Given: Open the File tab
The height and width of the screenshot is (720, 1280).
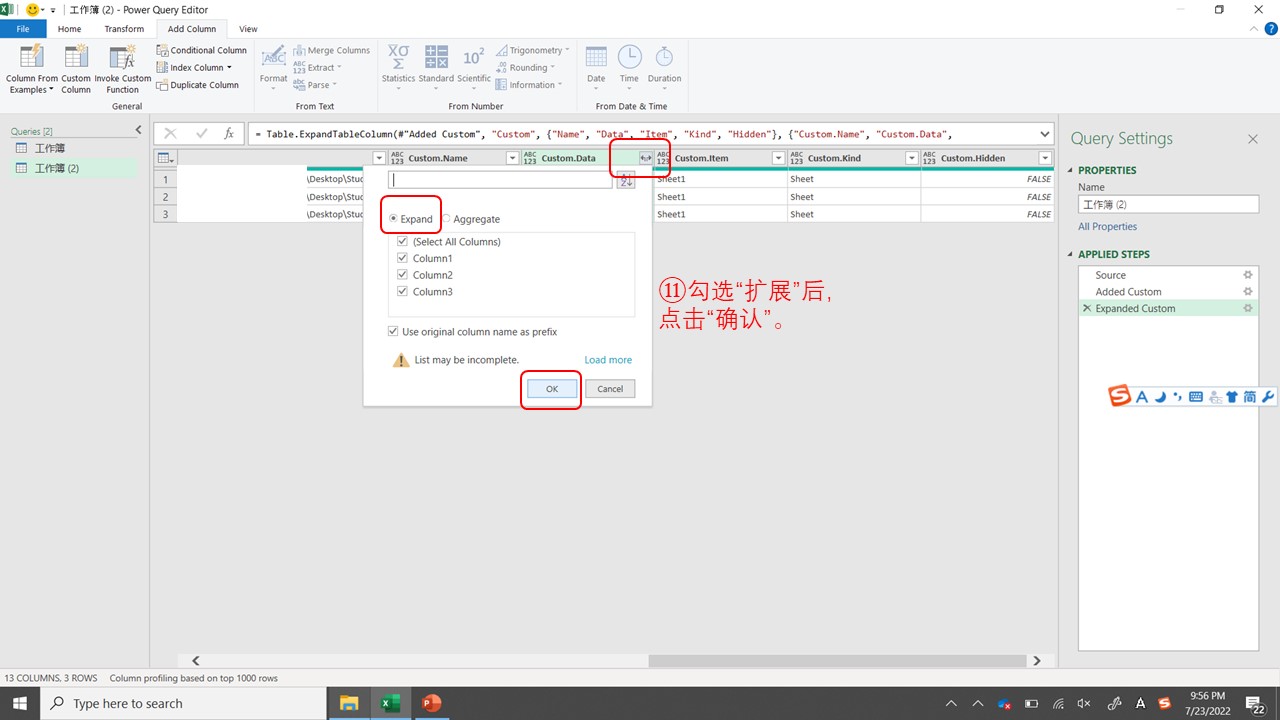Looking at the screenshot, I should click(x=23, y=29).
